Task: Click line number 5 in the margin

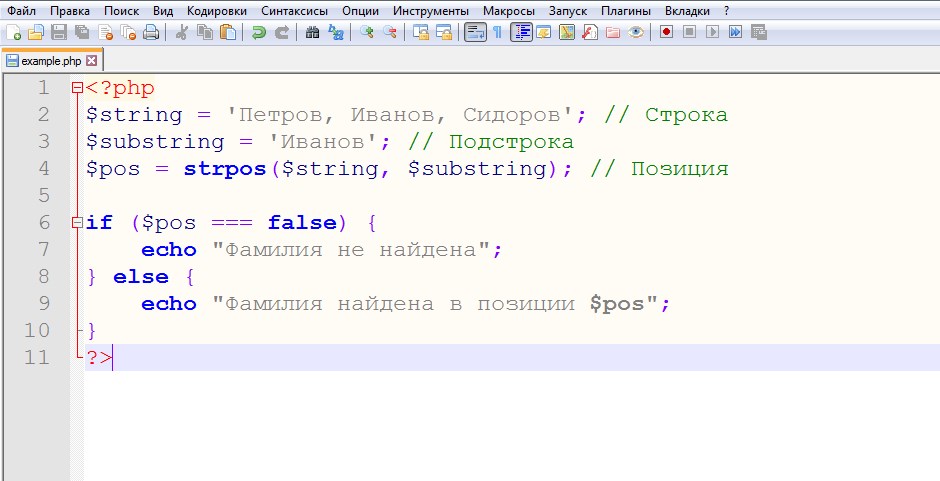Action: tap(42, 195)
